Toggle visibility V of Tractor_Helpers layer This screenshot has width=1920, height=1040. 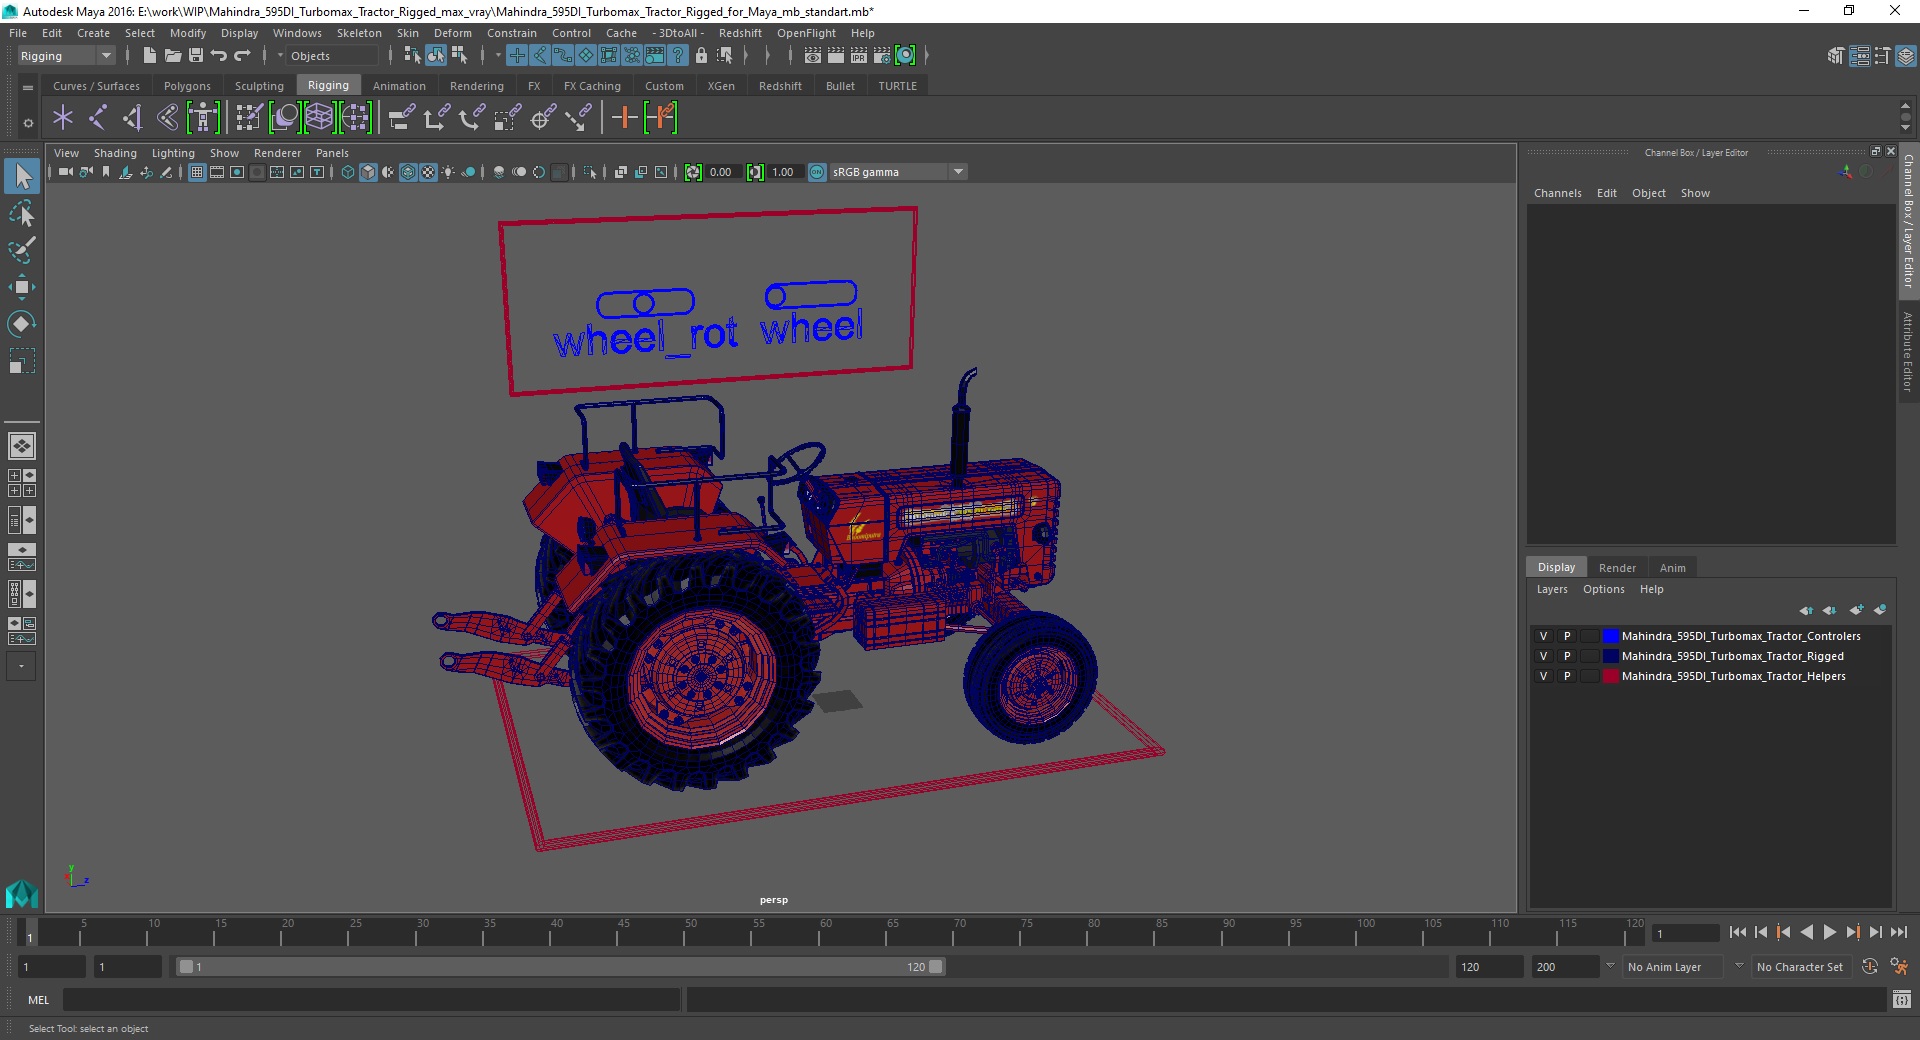[x=1543, y=676]
